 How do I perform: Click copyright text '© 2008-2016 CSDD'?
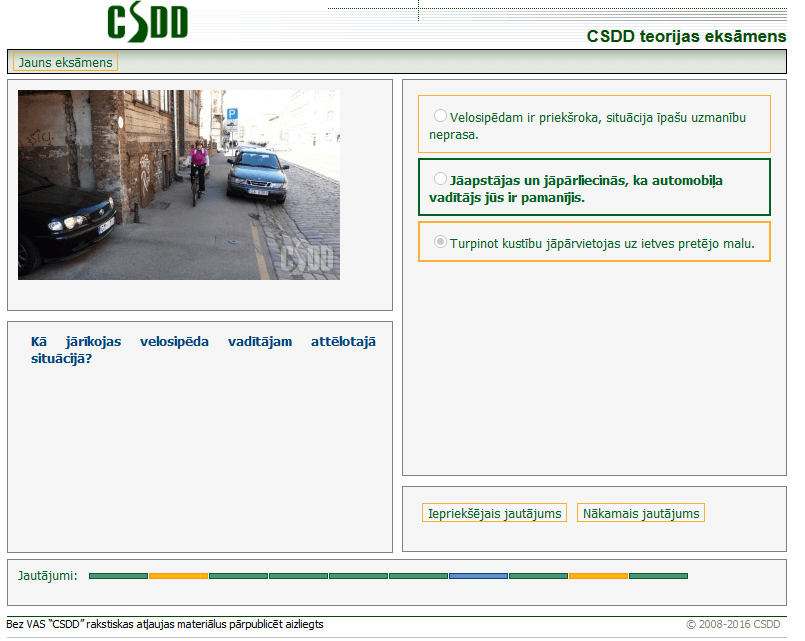pyautogui.click(x=733, y=624)
